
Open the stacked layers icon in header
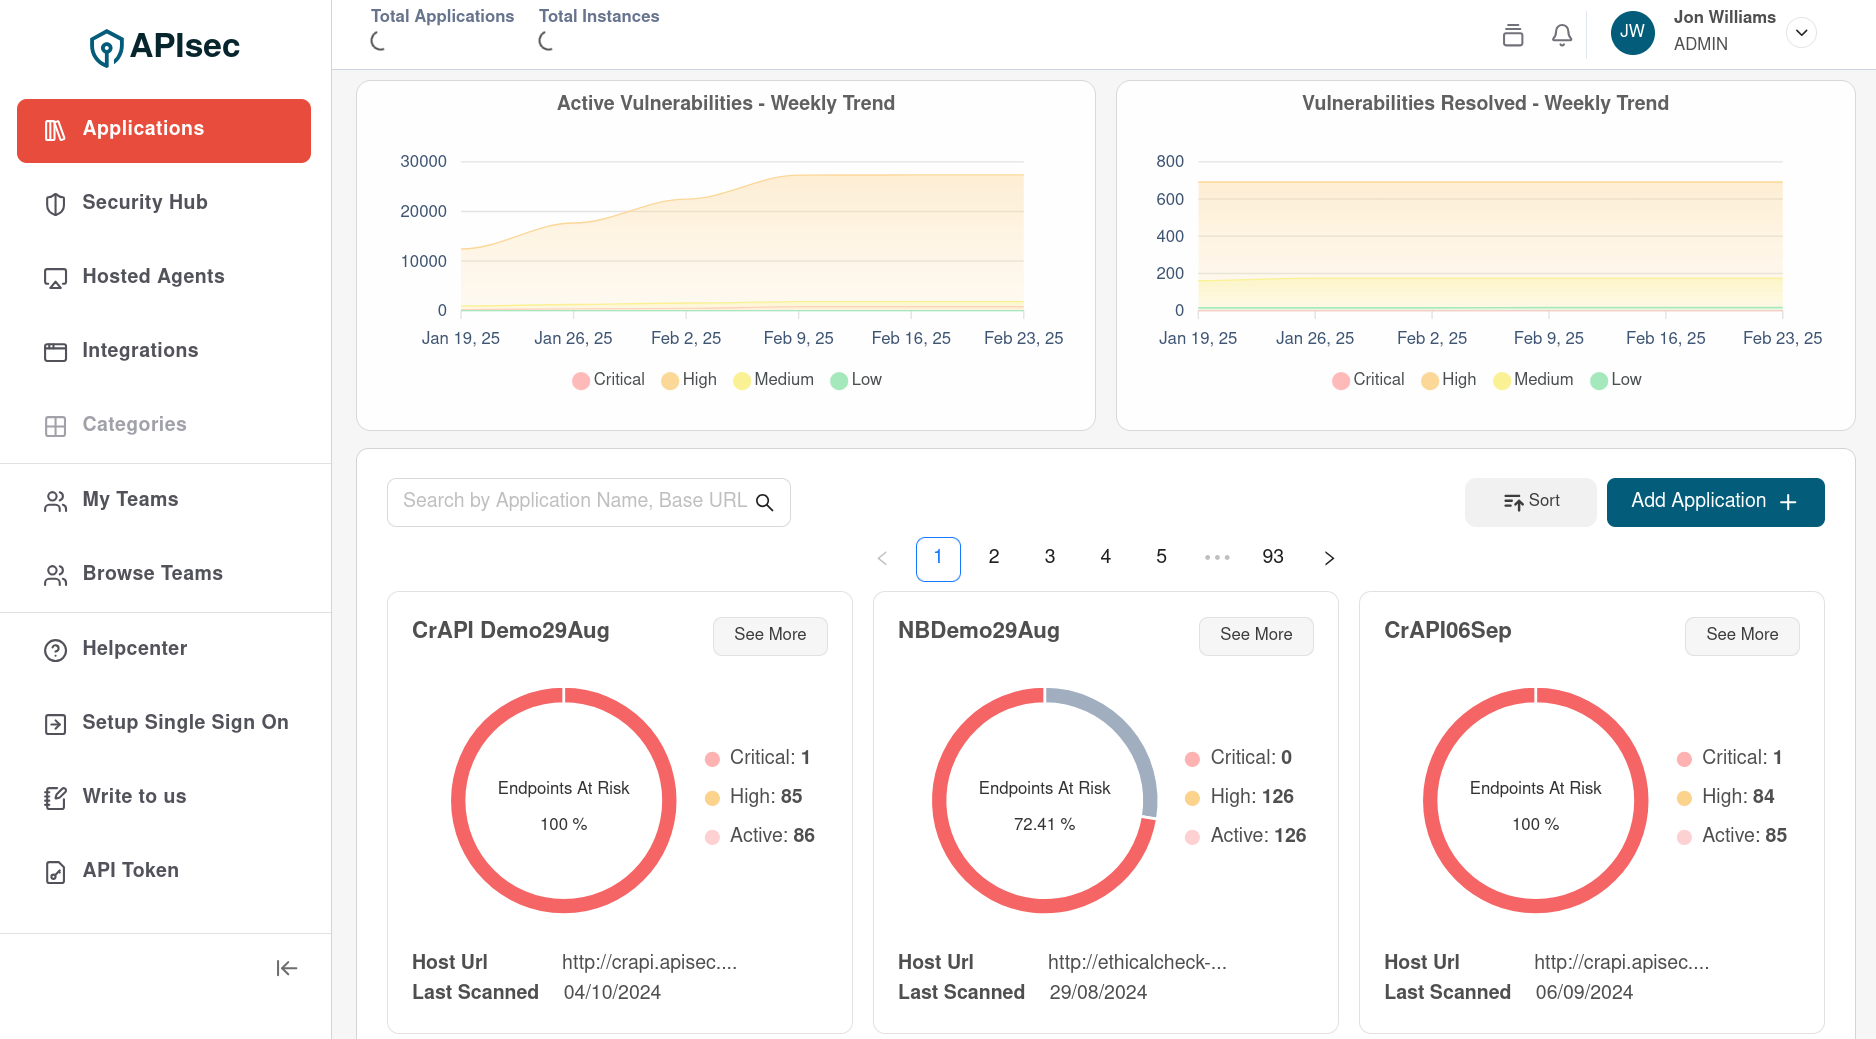pos(1513,35)
